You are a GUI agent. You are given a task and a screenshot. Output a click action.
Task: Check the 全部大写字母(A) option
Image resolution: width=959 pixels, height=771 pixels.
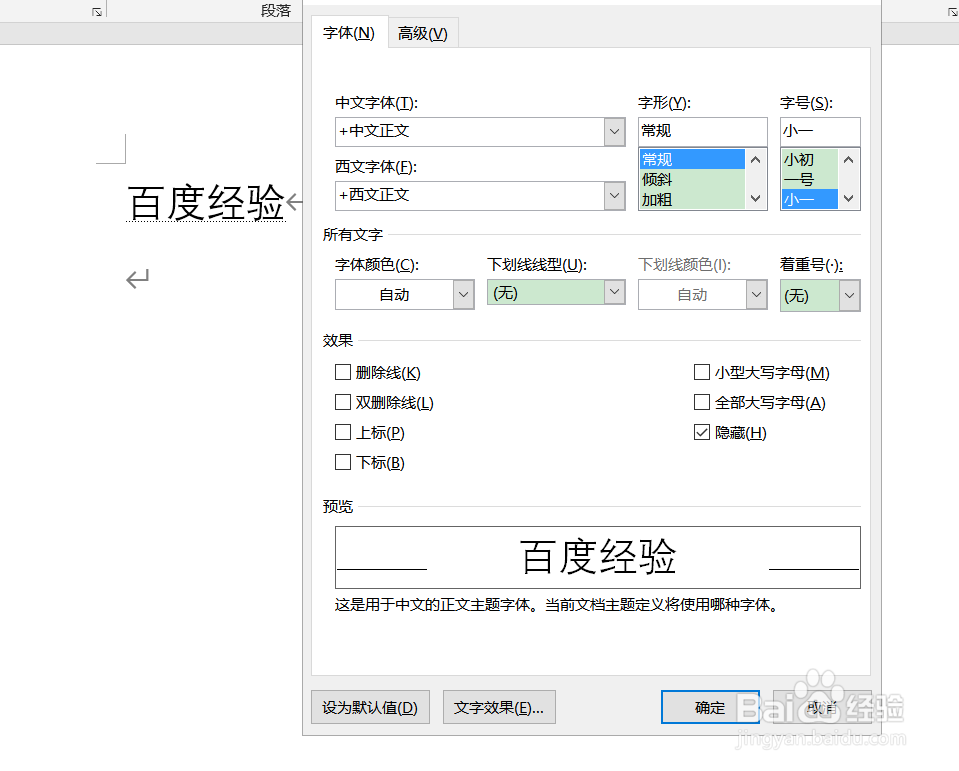click(x=702, y=402)
